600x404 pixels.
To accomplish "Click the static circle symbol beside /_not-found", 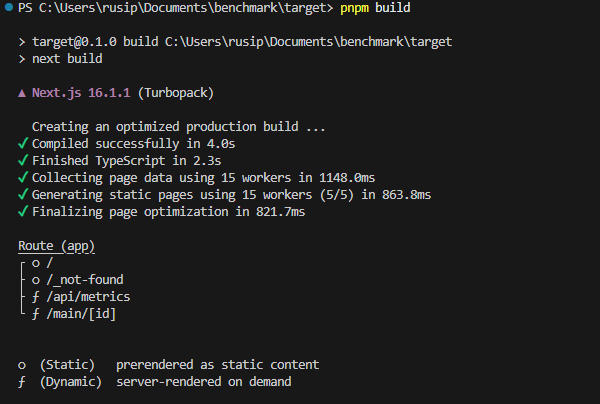I will pos(36,280).
